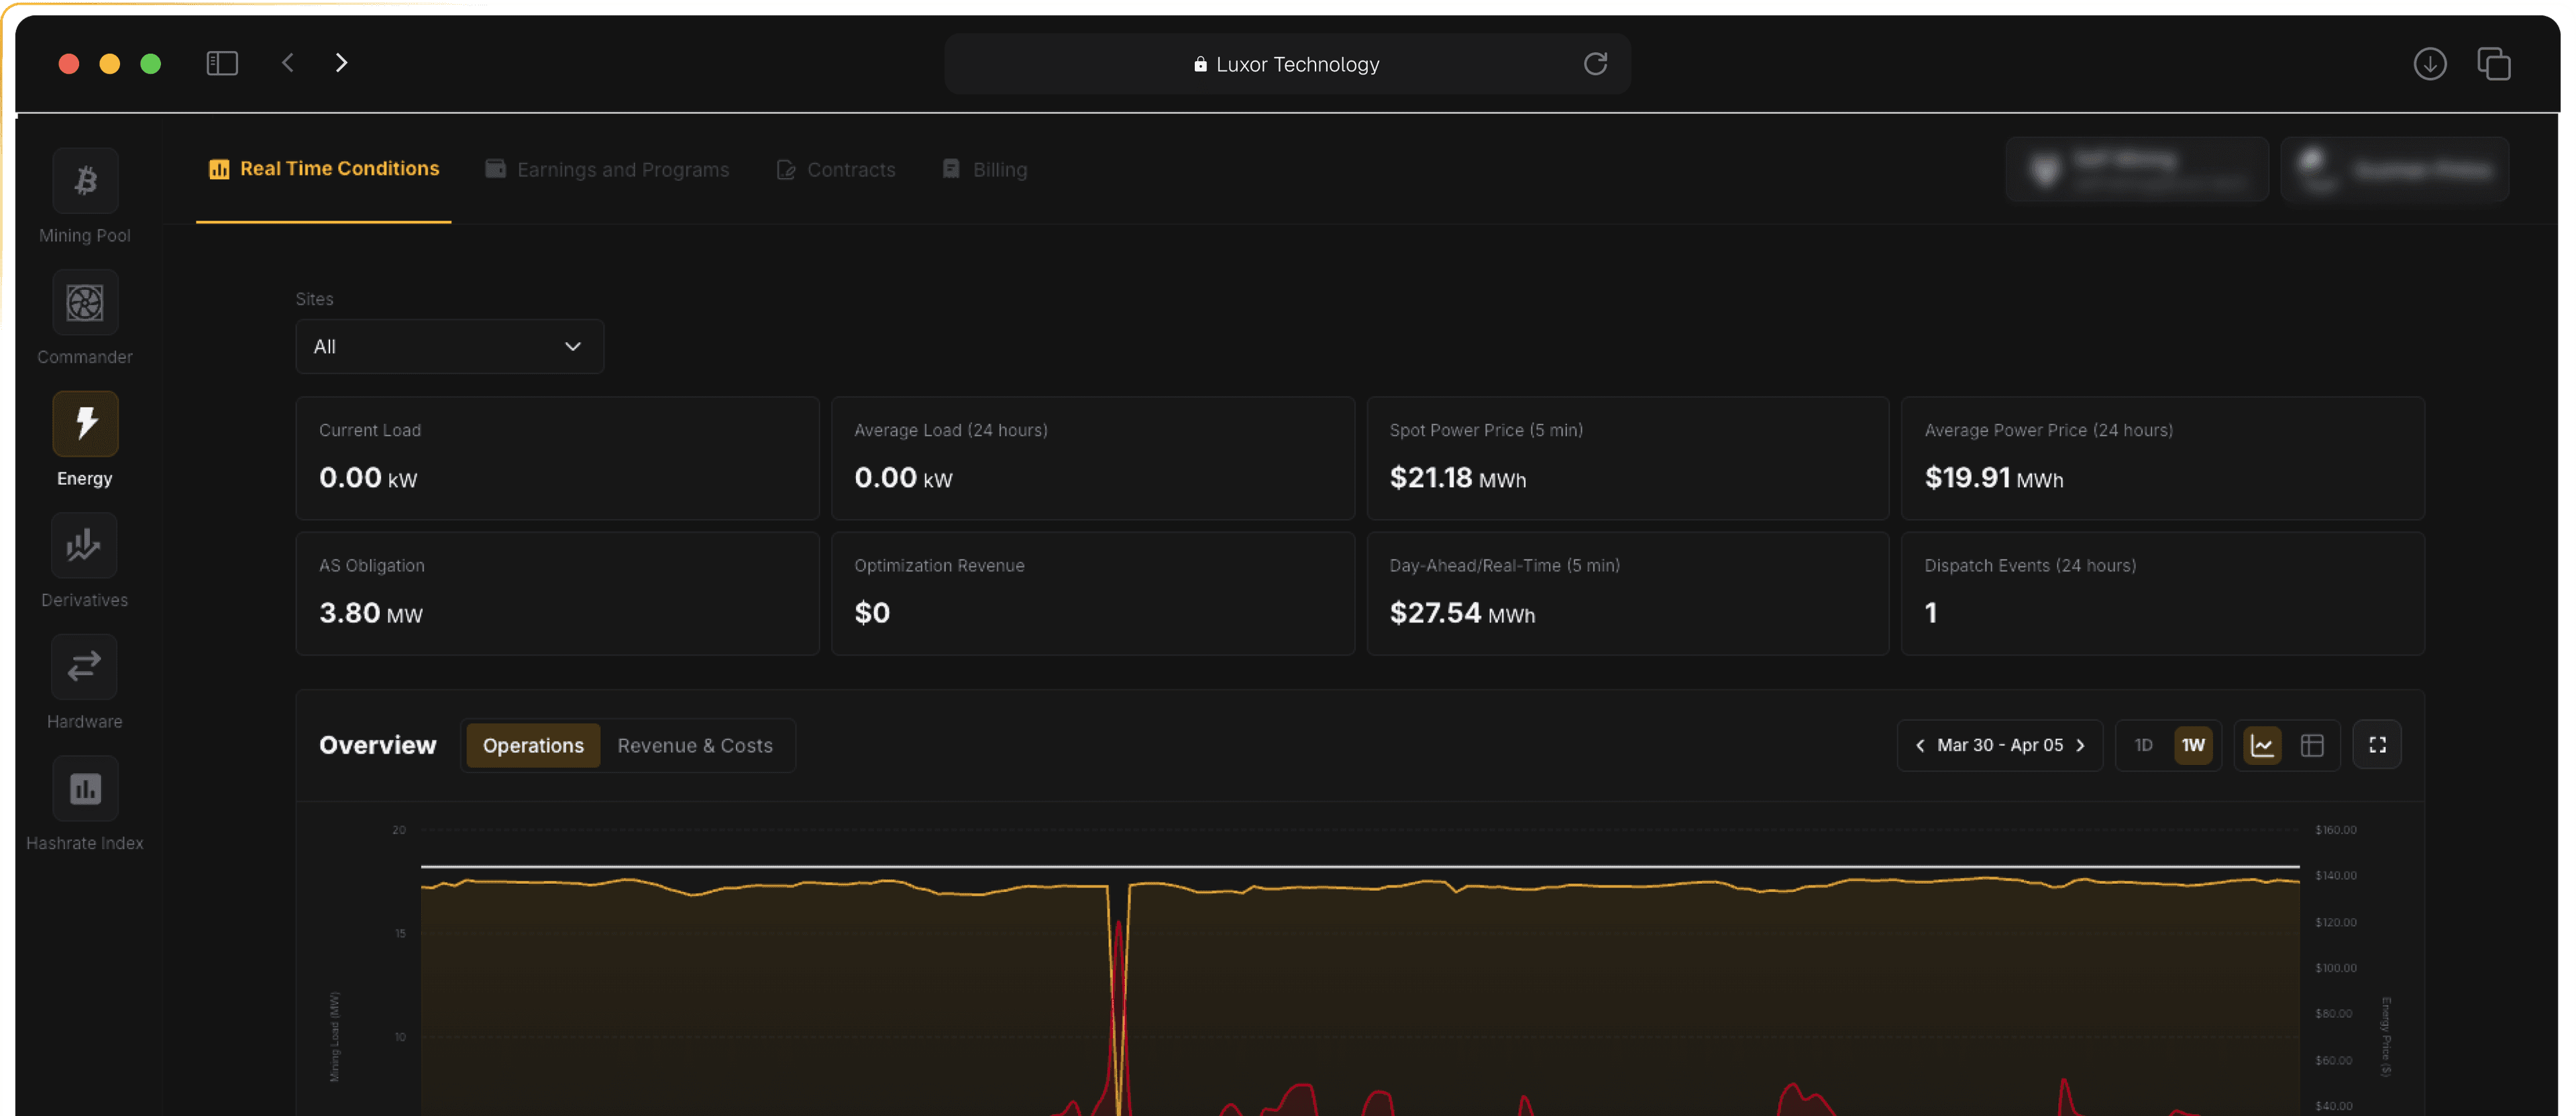The height and width of the screenshot is (1116, 2576).
Task: Switch chart view to table layout icon
Action: pos(2313,744)
